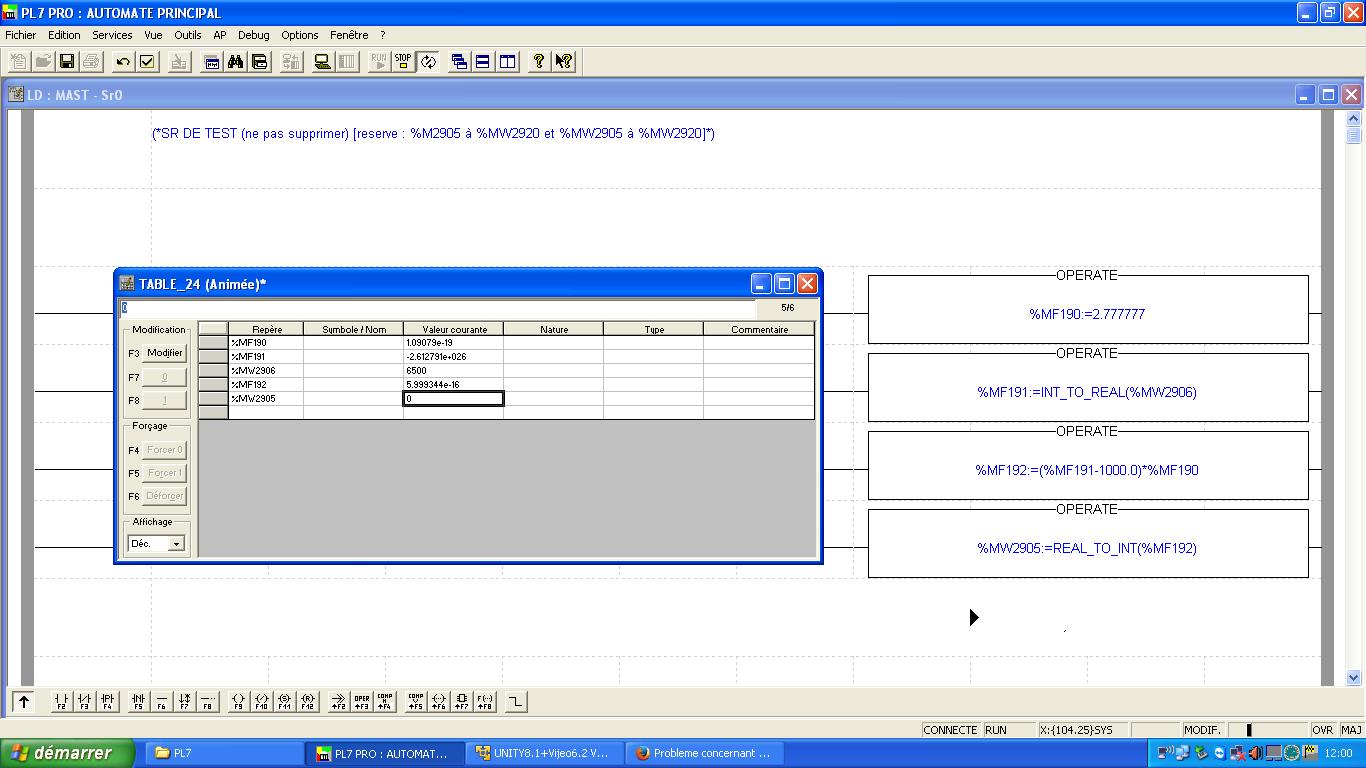Click the Modifier button
Viewport: 1366px width, 768px height.
coord(165,353)
